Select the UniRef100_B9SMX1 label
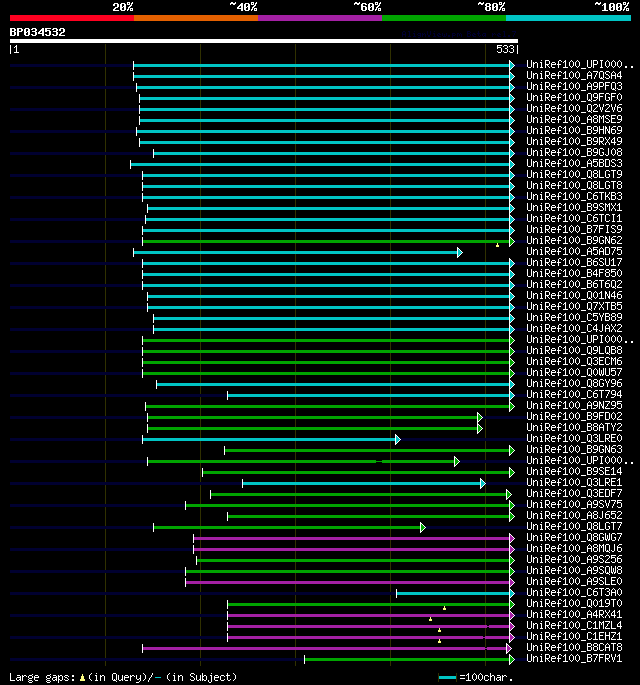 coord(574,208)
